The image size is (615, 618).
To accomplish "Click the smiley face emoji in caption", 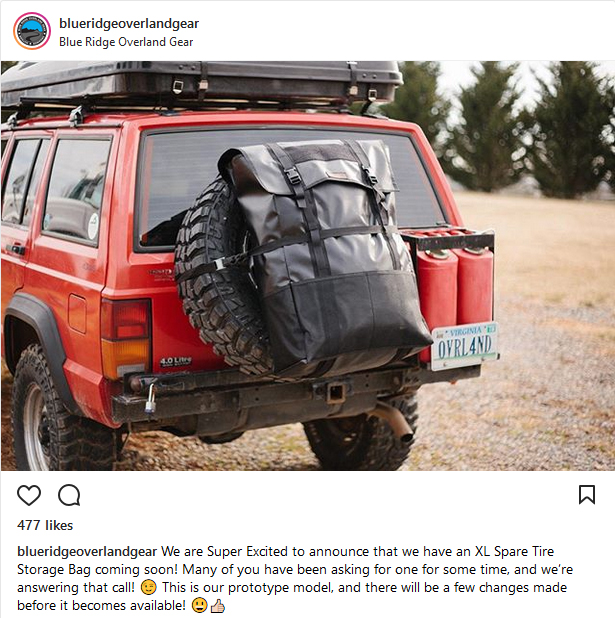I will point(199,605).
